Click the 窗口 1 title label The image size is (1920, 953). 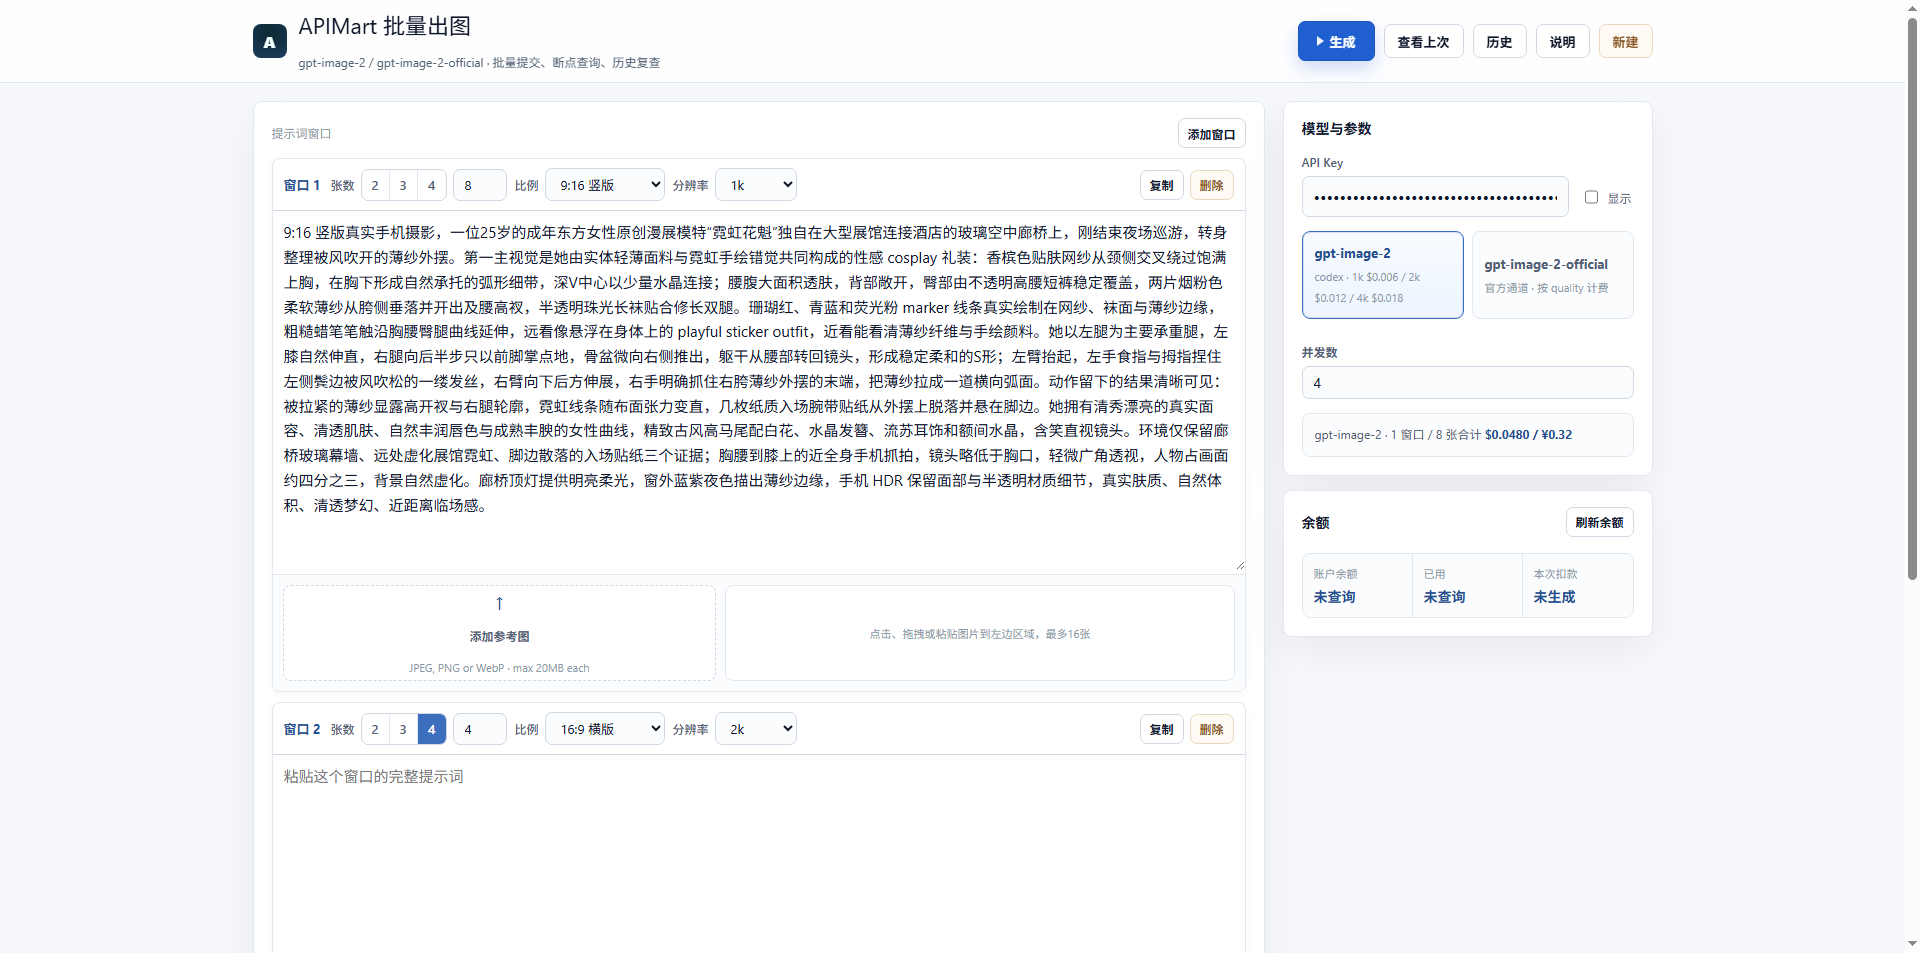[301, 185]
